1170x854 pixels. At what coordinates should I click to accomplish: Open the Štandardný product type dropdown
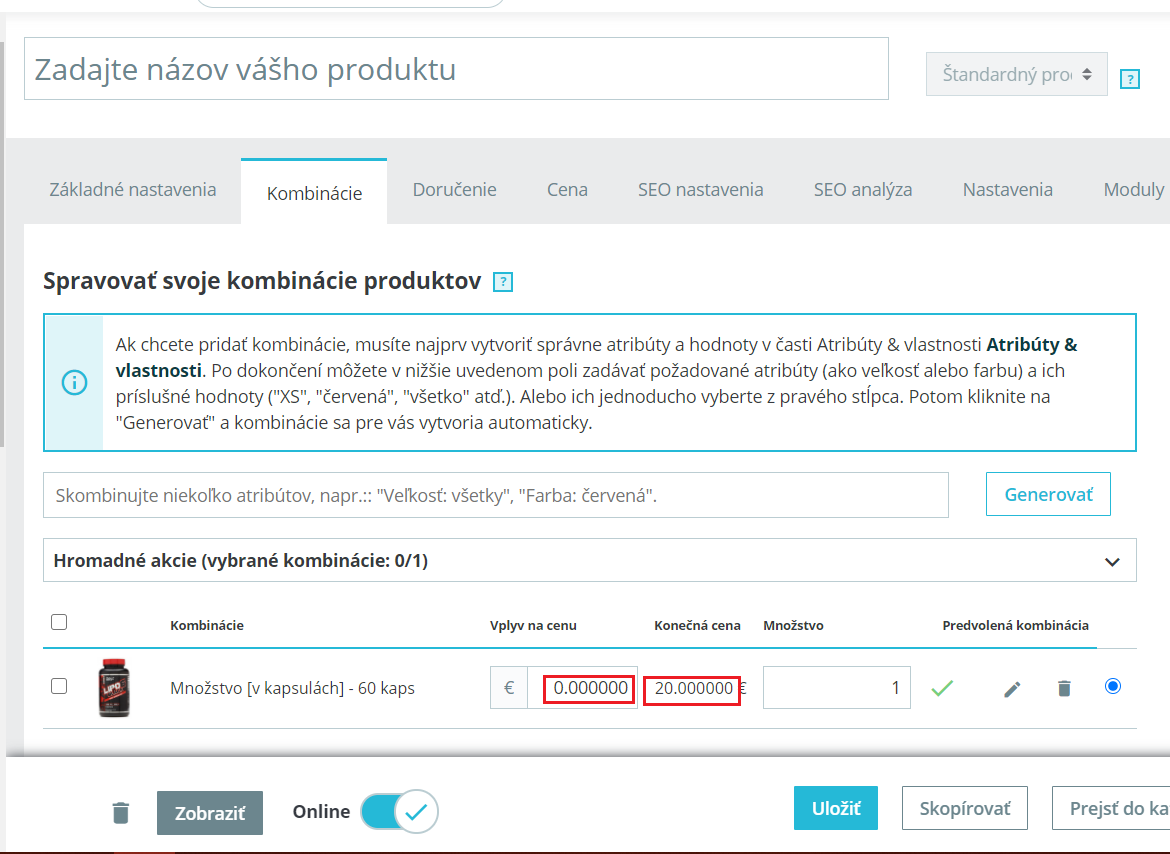pos(1016,74)
